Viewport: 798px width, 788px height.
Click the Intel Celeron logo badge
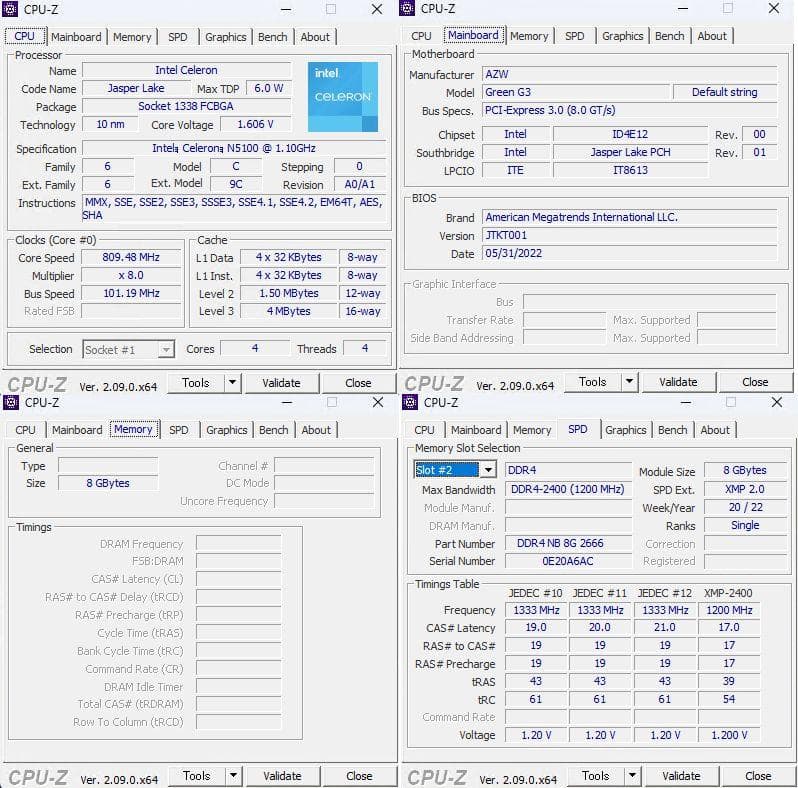point(343,97)
